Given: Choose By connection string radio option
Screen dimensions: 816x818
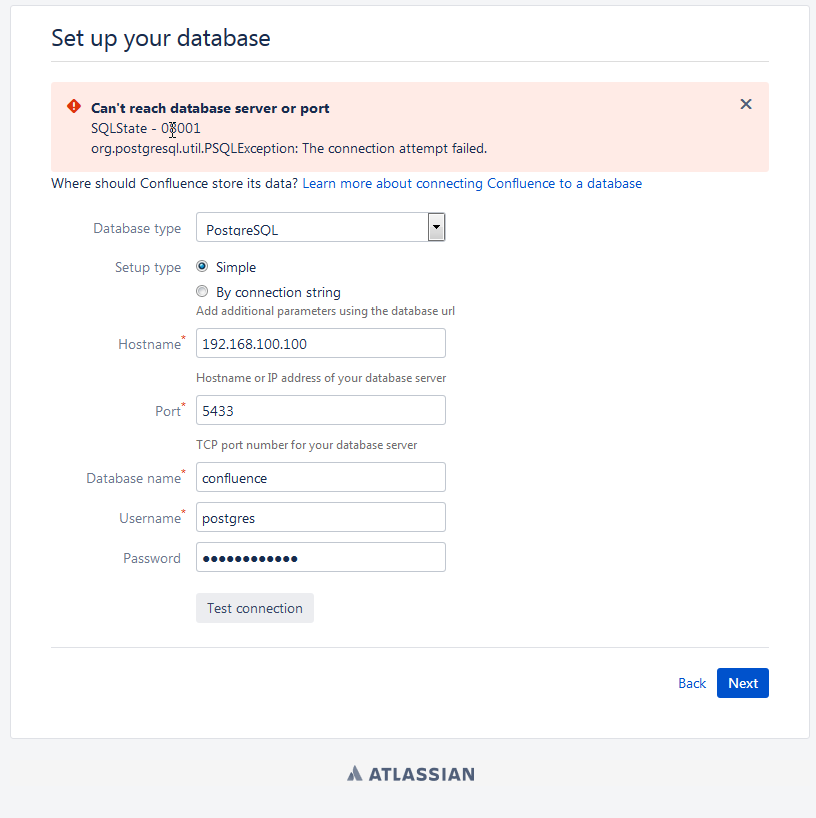Looking at the screenshot, I should tap(202, 291).
